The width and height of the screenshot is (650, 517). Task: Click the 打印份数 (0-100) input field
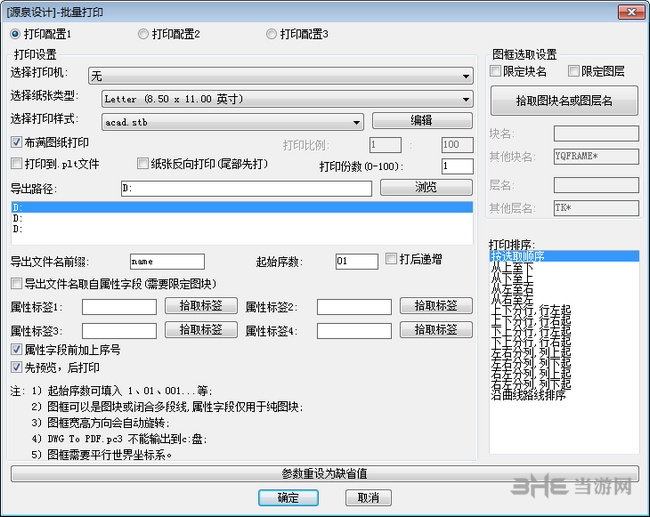pos(457,166)
